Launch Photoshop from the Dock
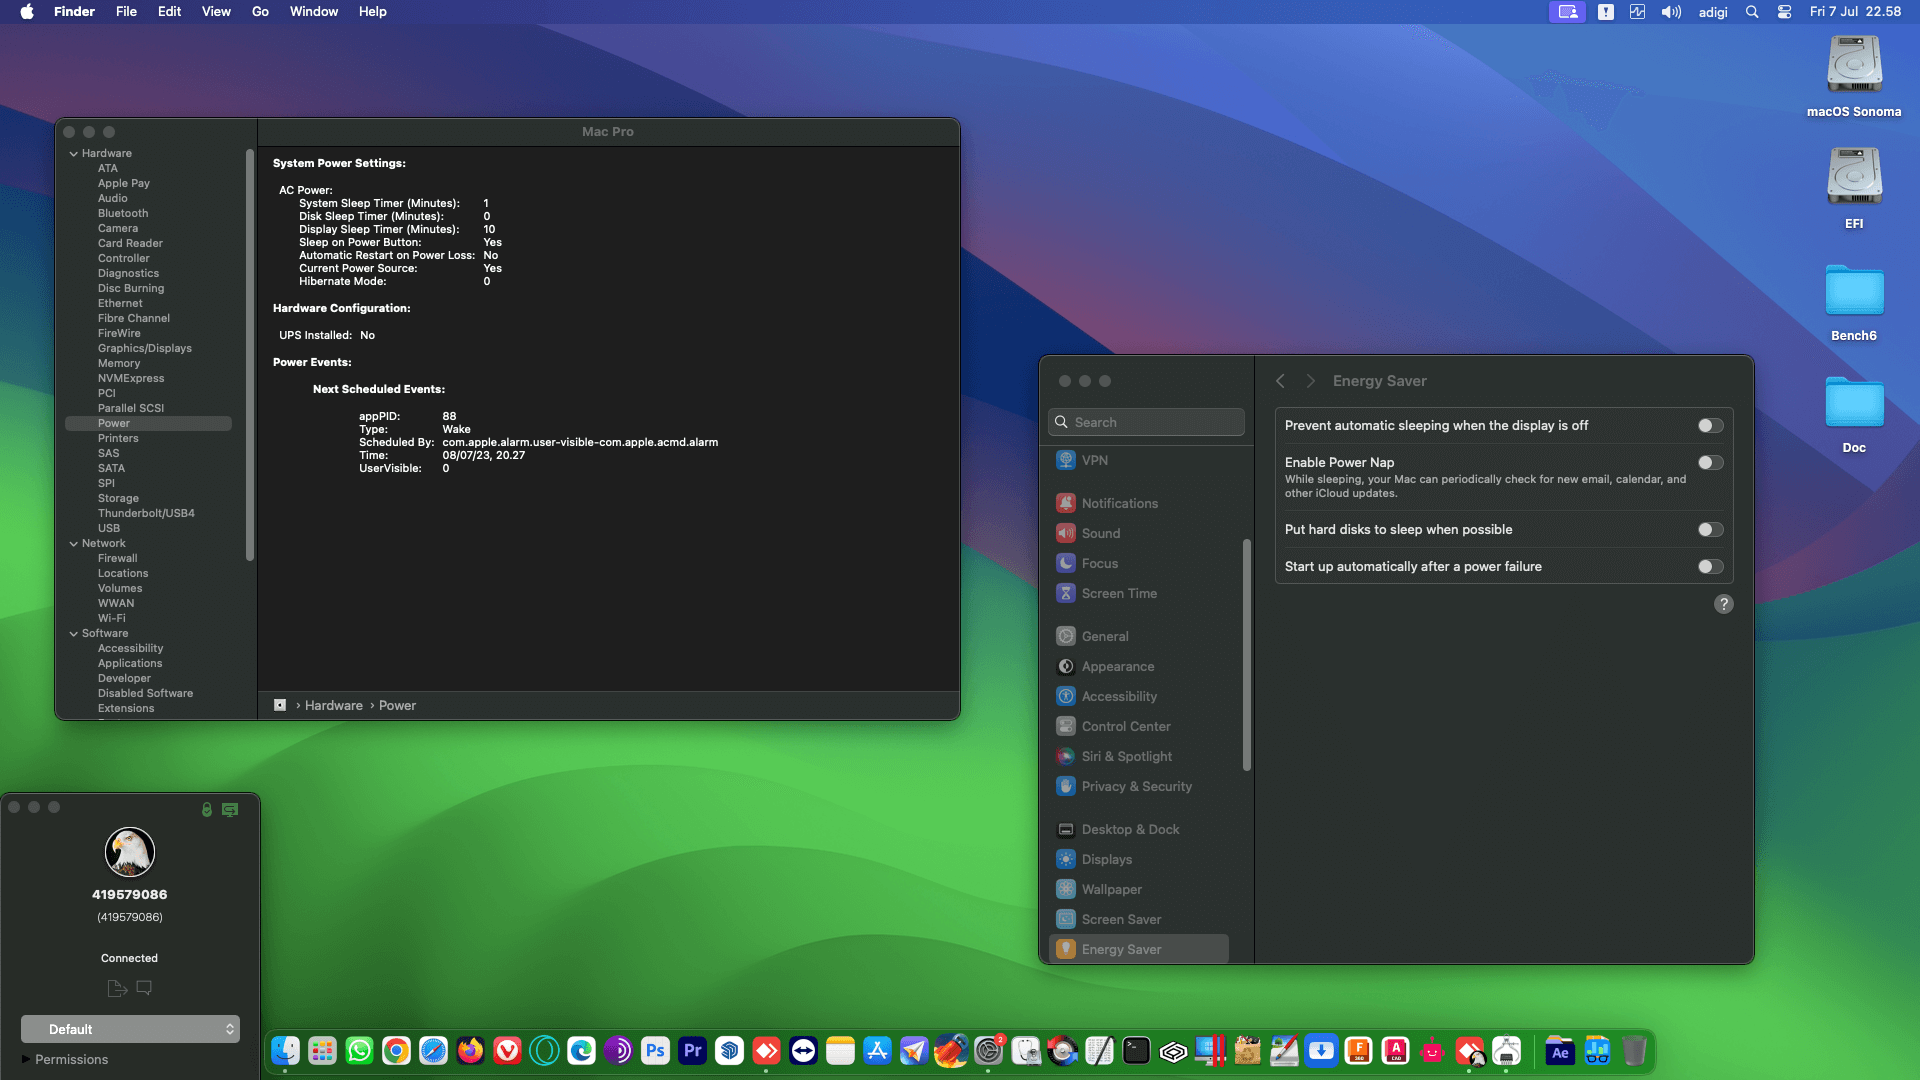 click(655, 1051)
